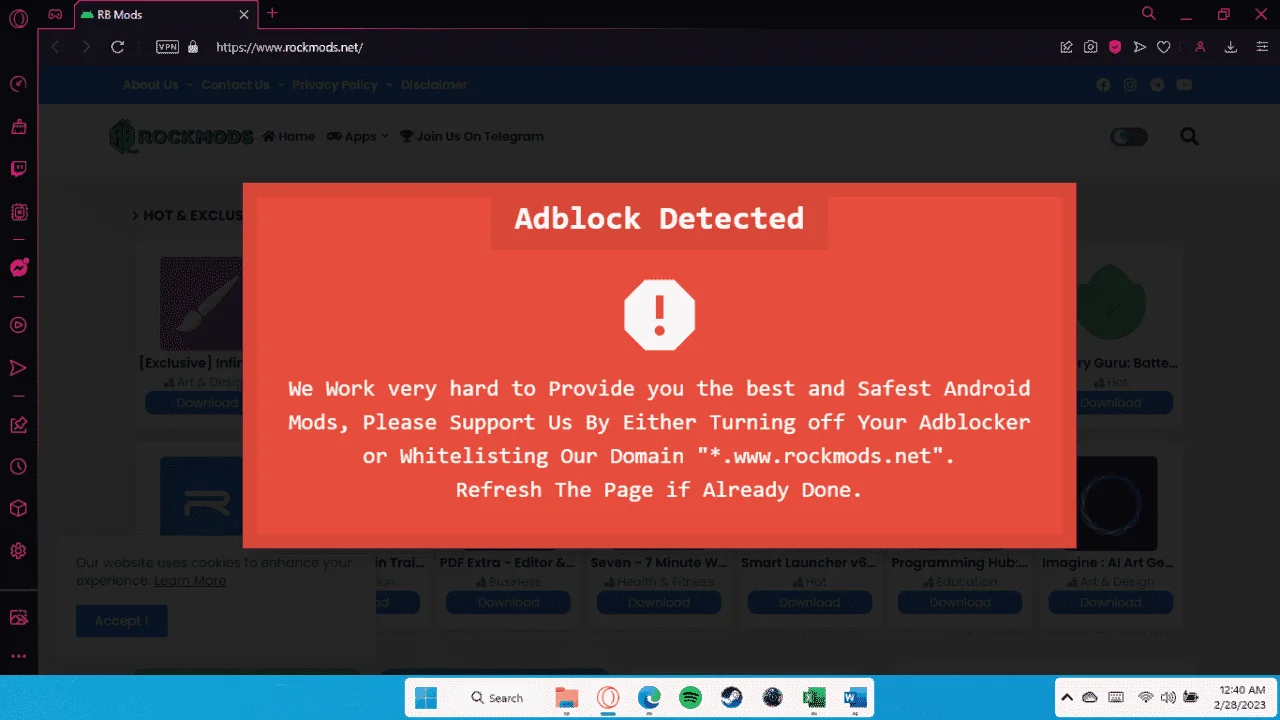Open the GX Corner gamepad tab
This screenshot has width=1280, height=720.
[56, 14]
